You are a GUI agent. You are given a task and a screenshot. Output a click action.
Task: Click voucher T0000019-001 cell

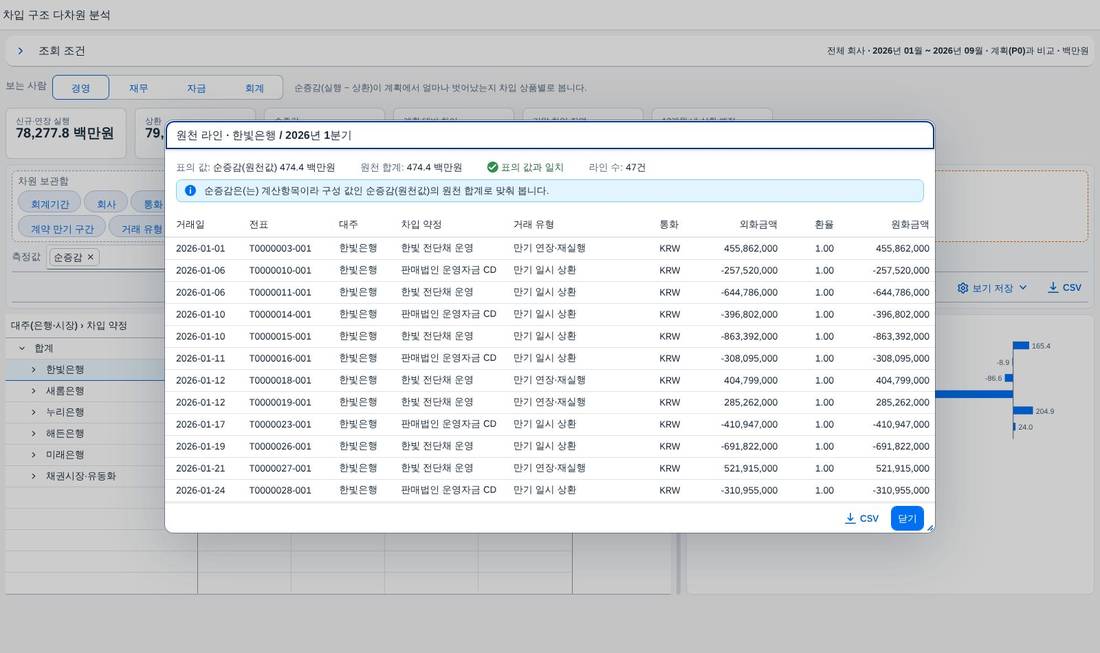pyautogui.click(x=280, y=402)
